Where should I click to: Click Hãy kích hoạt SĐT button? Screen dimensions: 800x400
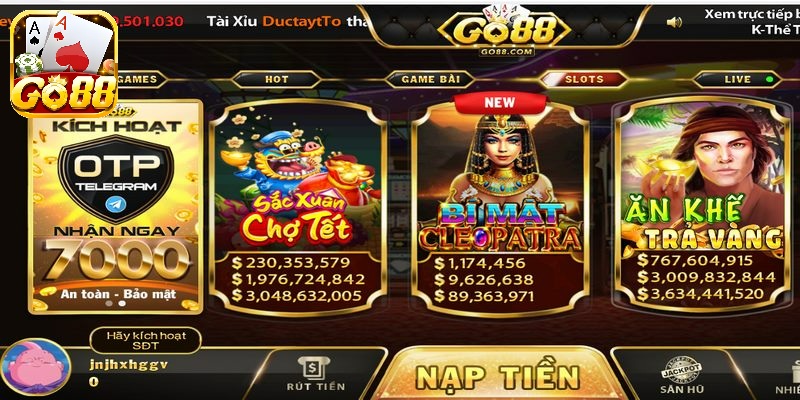[x=145, y=340]
